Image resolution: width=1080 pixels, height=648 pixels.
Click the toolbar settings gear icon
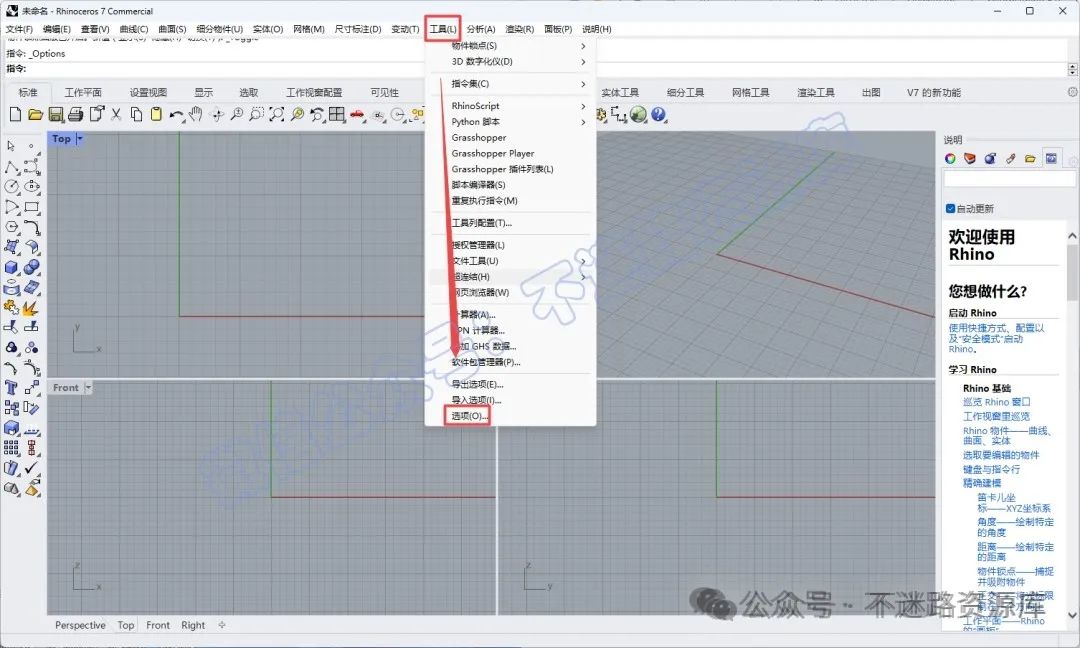(1072, 92)
